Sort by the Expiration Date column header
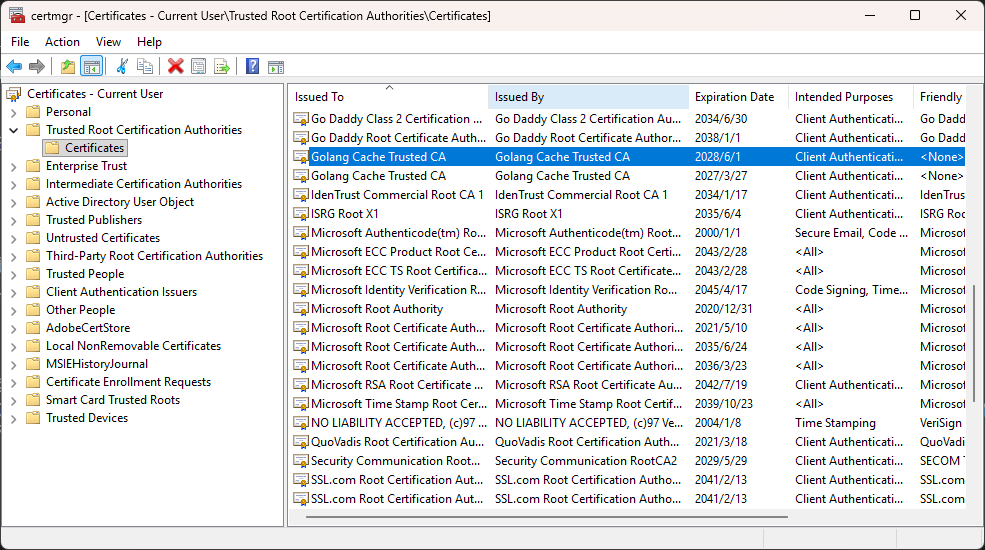This screenshot has height=550, width=985. (734, 97)
